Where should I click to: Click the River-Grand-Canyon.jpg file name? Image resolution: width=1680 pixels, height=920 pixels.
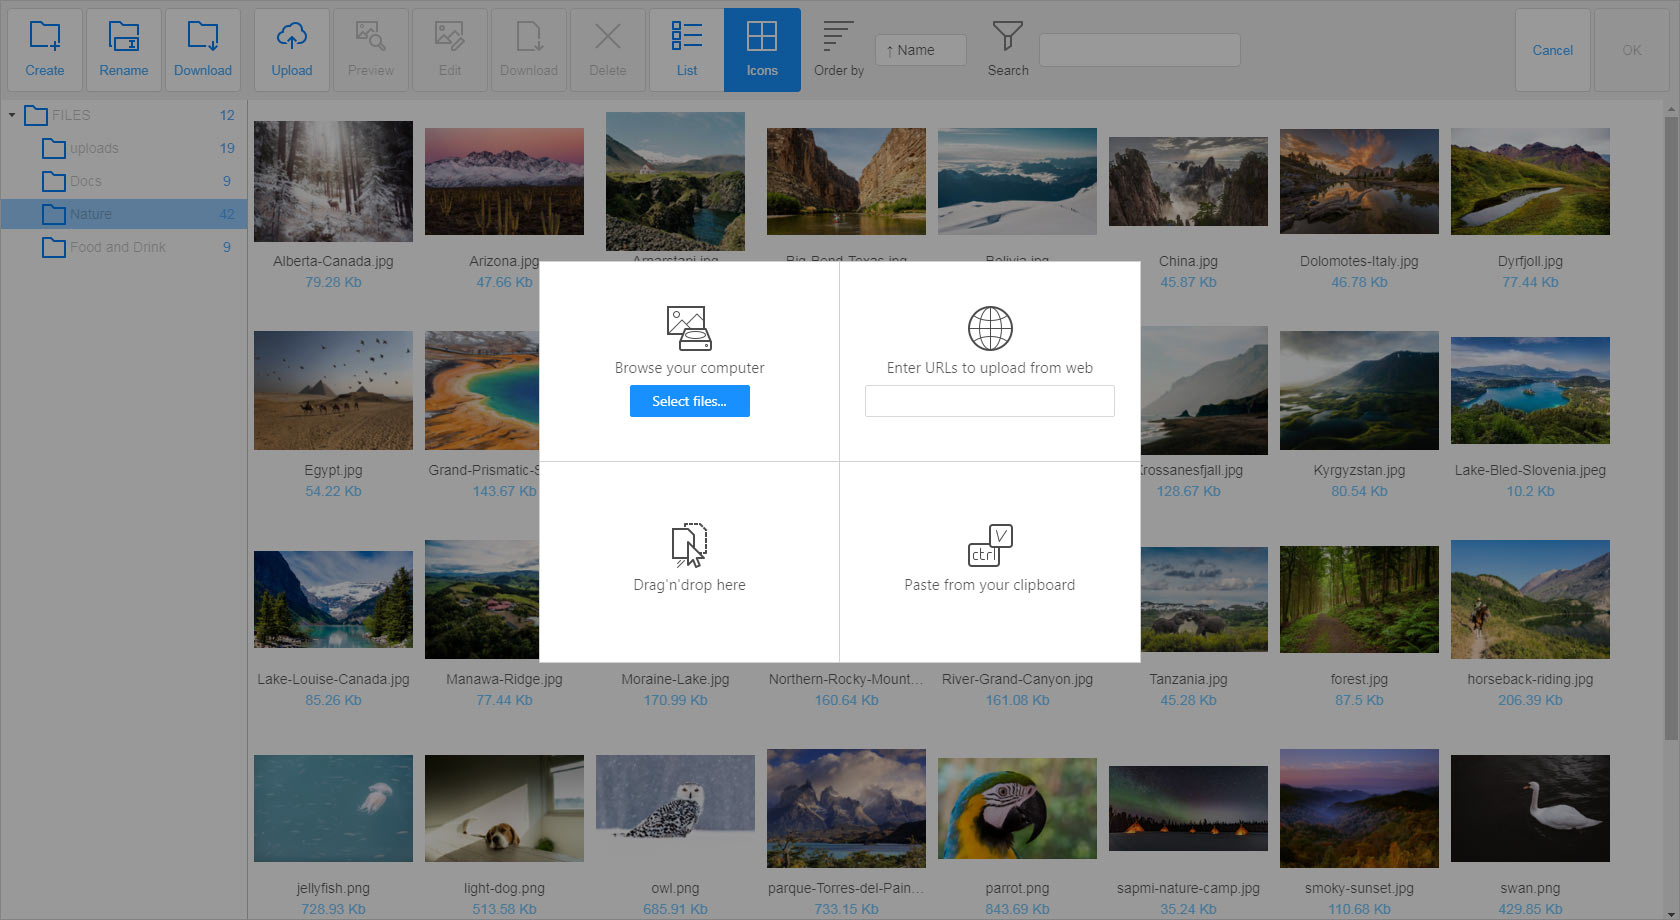tap(1017, 679)
